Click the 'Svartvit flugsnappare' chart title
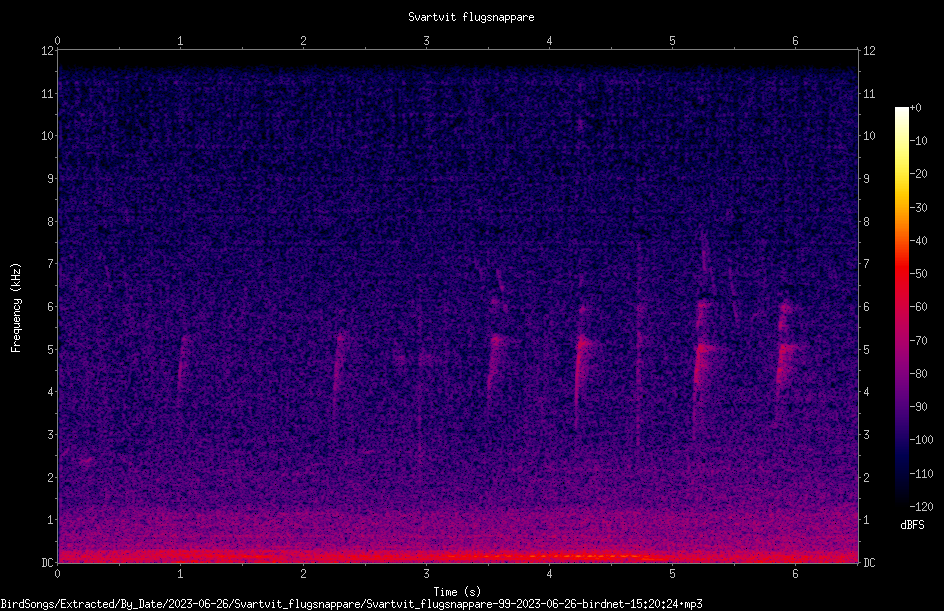Screen dimensions: 944x611 tap(471, 17)
